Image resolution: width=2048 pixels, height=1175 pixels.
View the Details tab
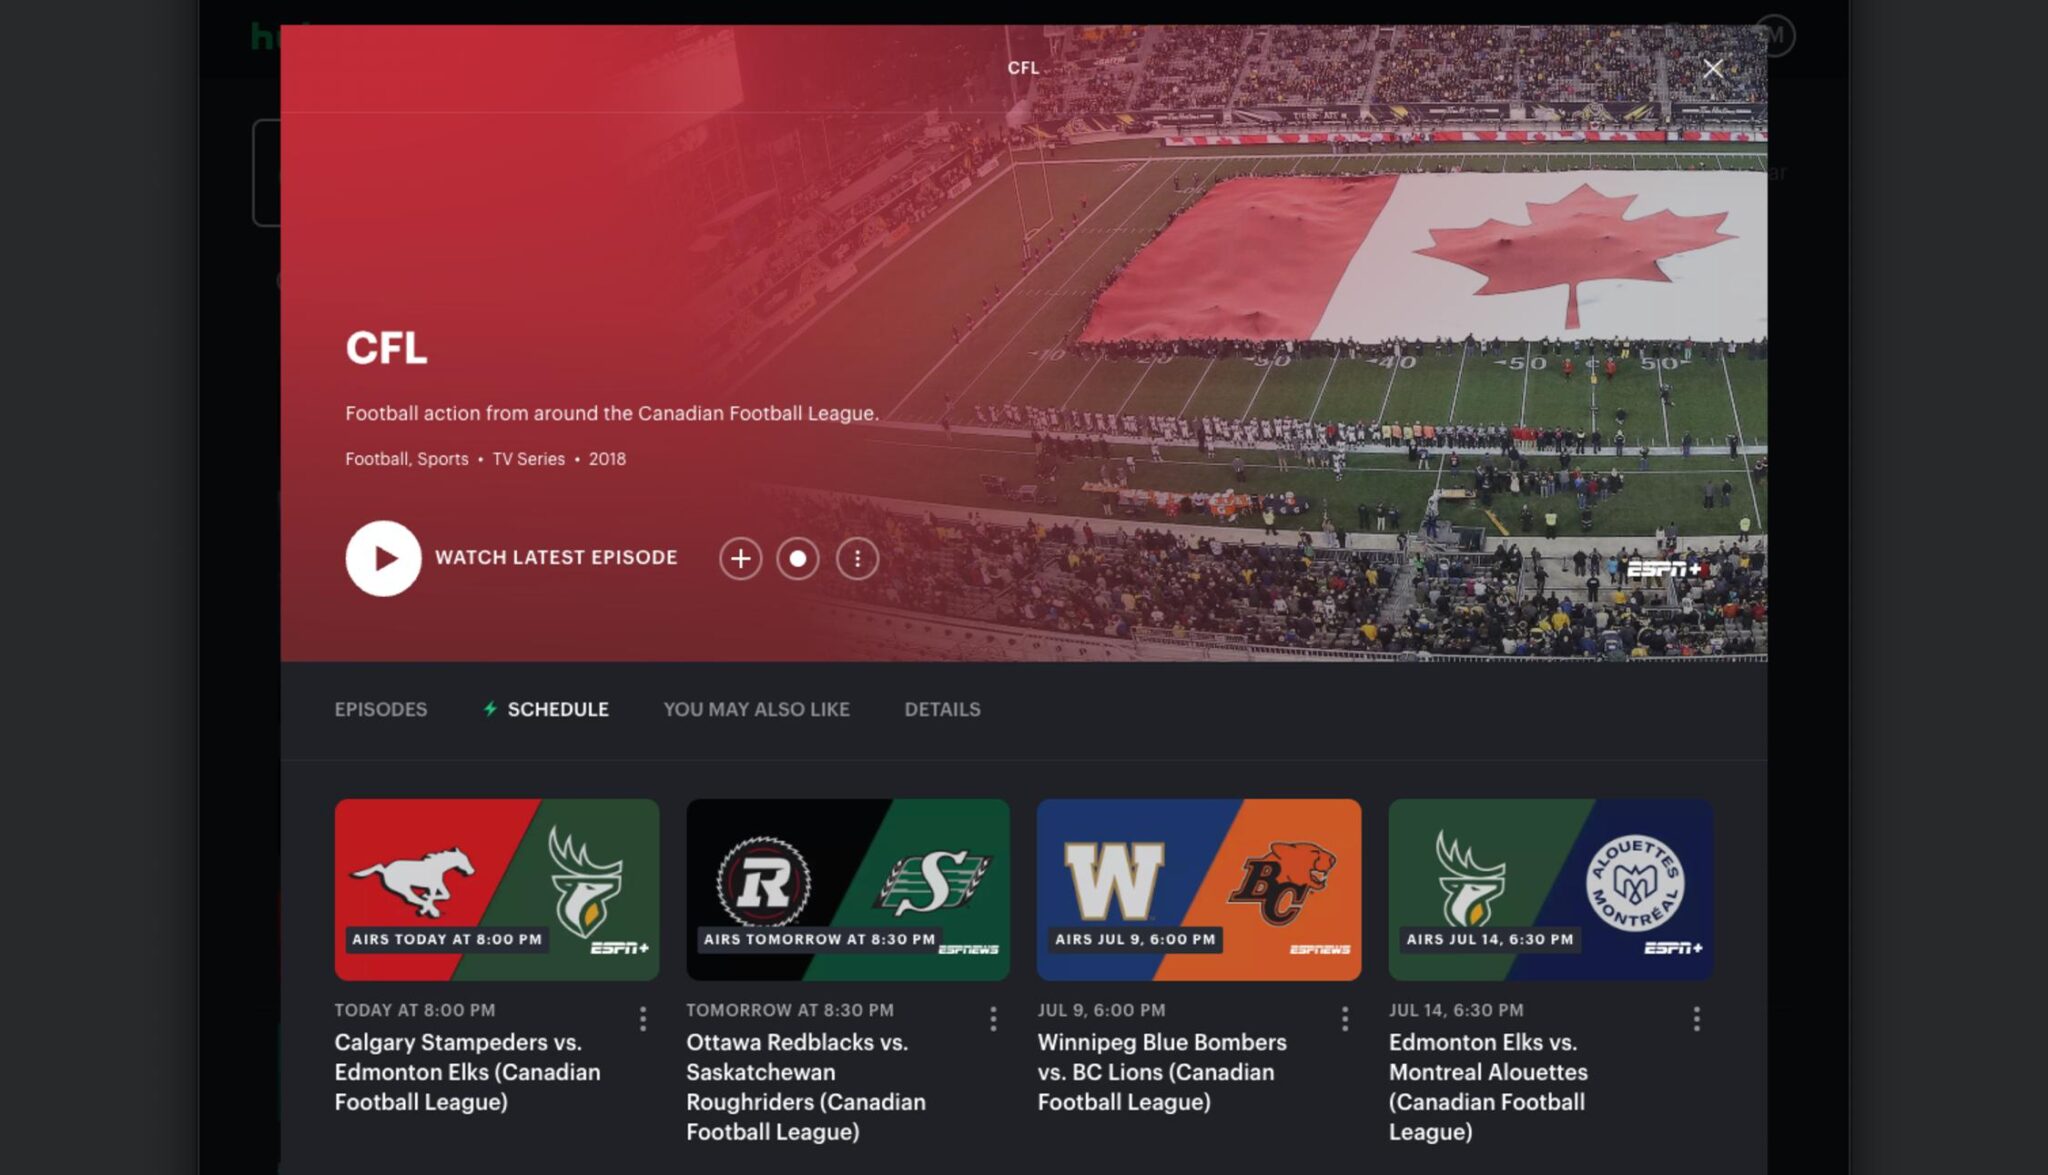click(x=942, y=709)
